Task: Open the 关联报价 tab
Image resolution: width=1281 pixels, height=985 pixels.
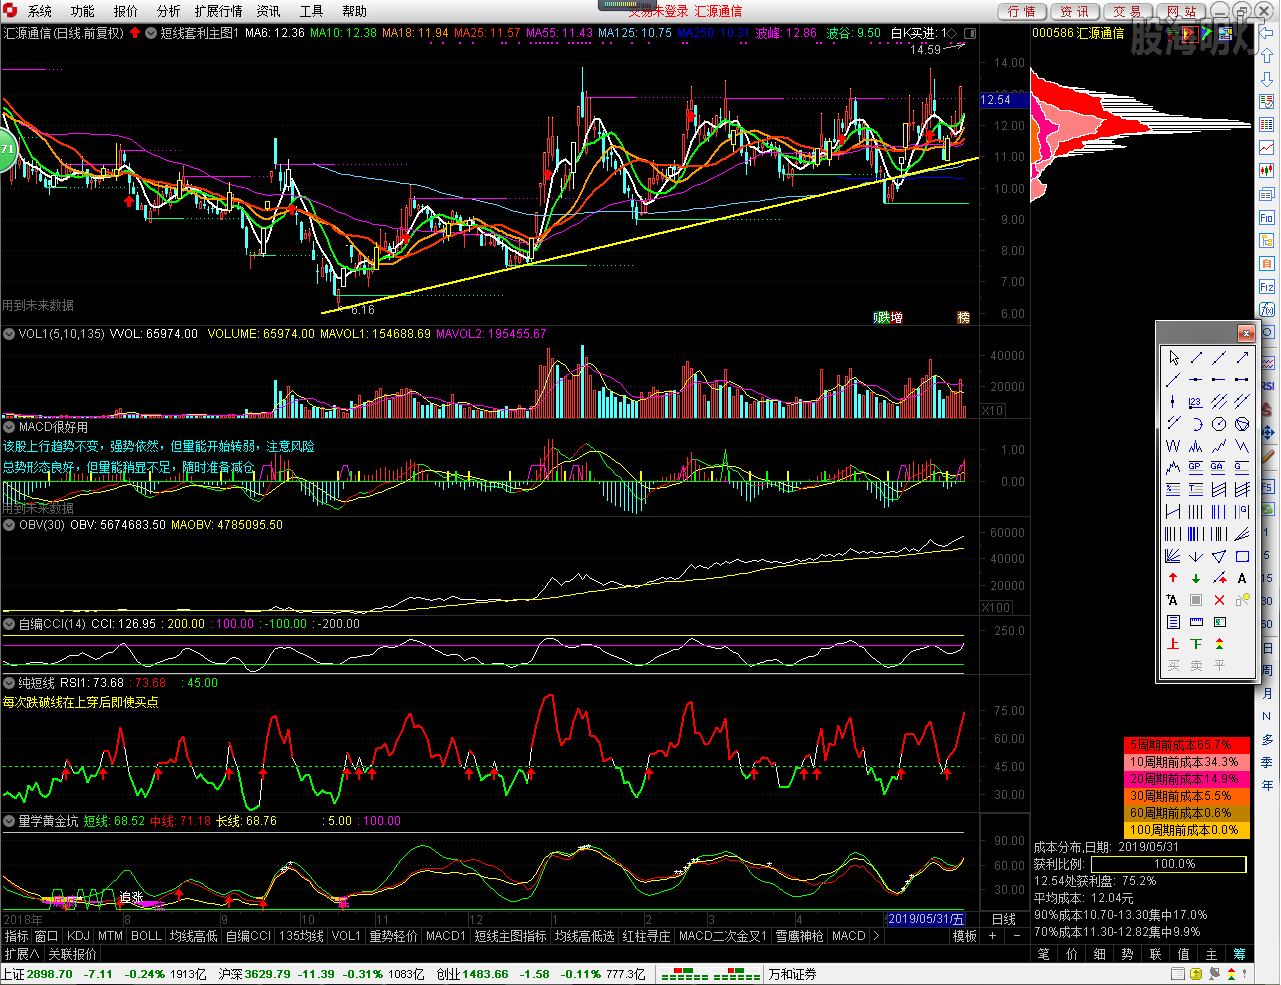Action: point(72,954)
